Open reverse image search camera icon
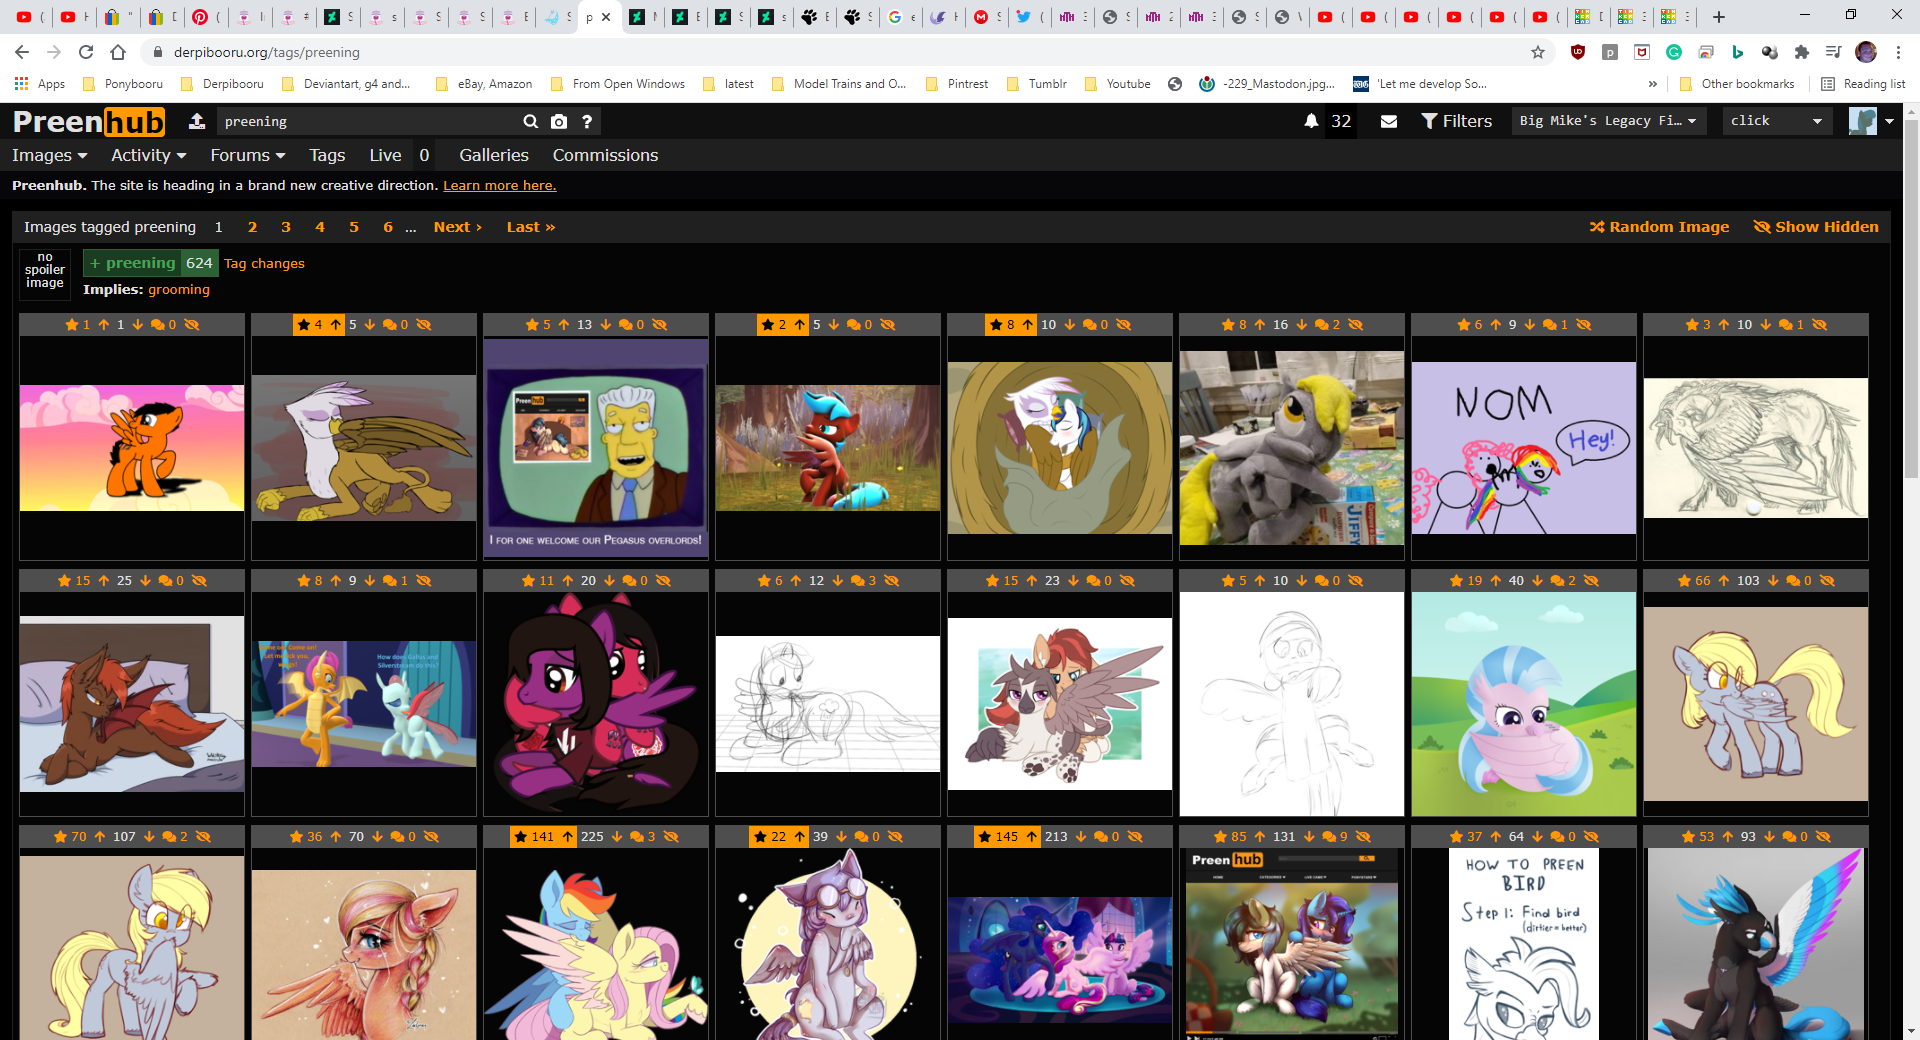1920x1040 pixels. point(559,121)
